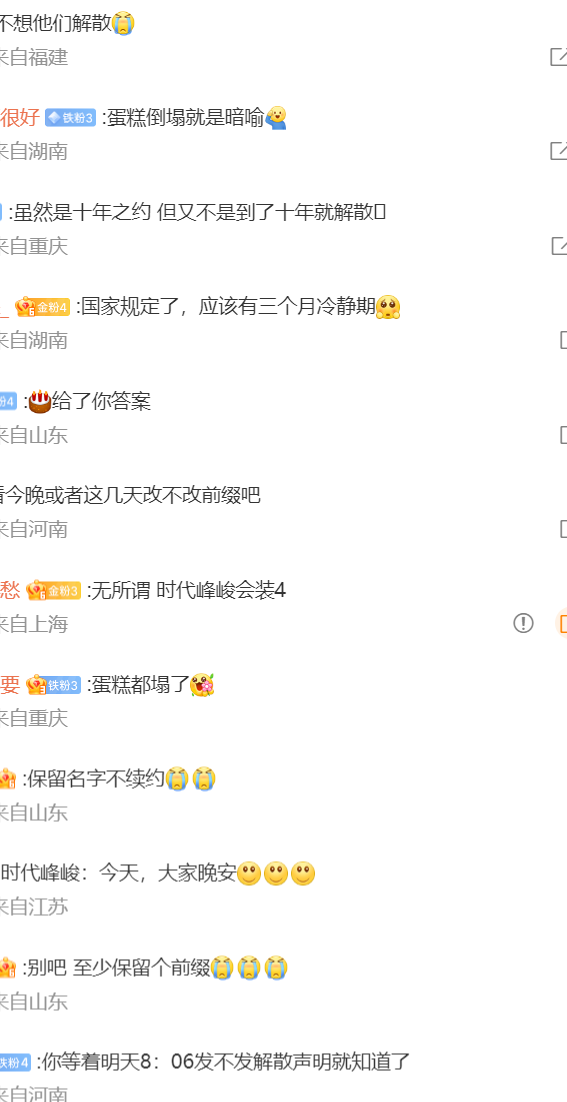Click the report exclamation icon on 来自上海 row
The height and width of the screenshot is (1102, 567).
click(523, 623)
